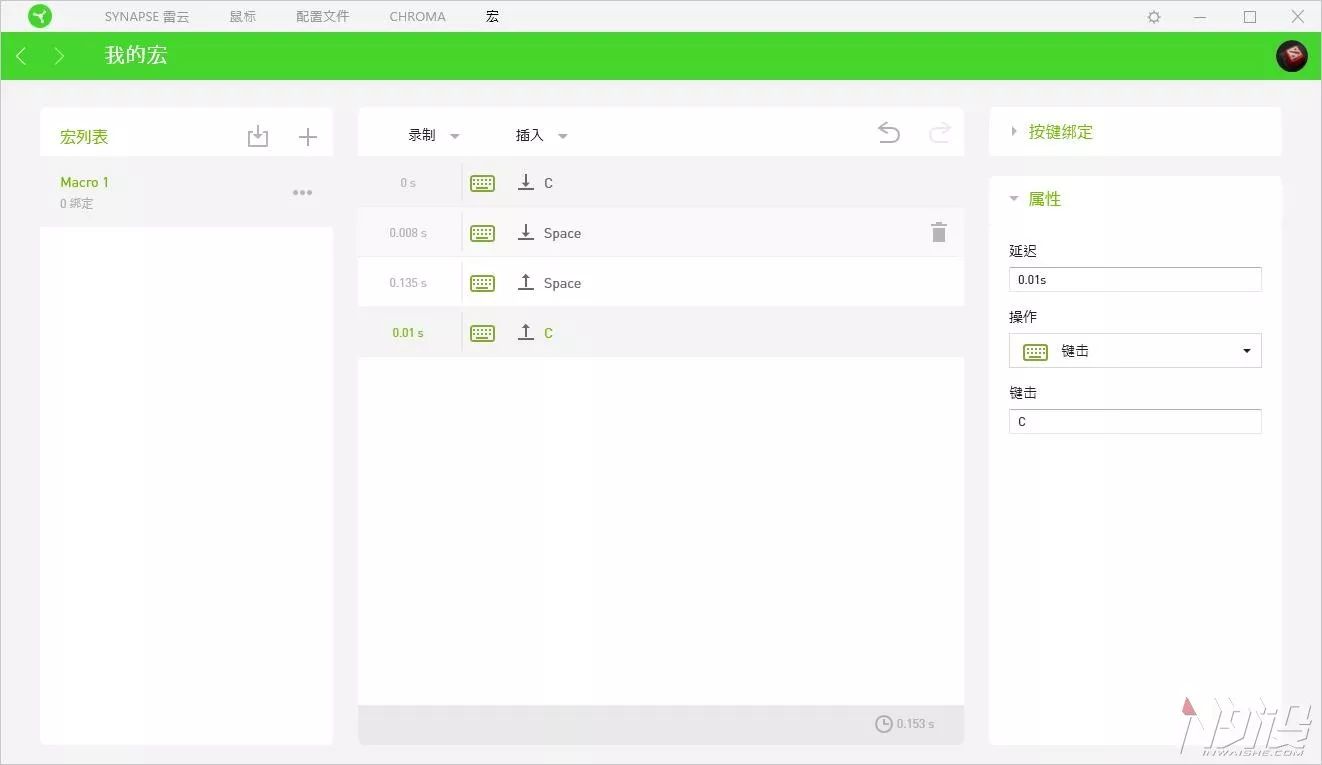The image size is (1322, 765).
Task: Select the 0 s delay value
Action: (x=408, y=183)
